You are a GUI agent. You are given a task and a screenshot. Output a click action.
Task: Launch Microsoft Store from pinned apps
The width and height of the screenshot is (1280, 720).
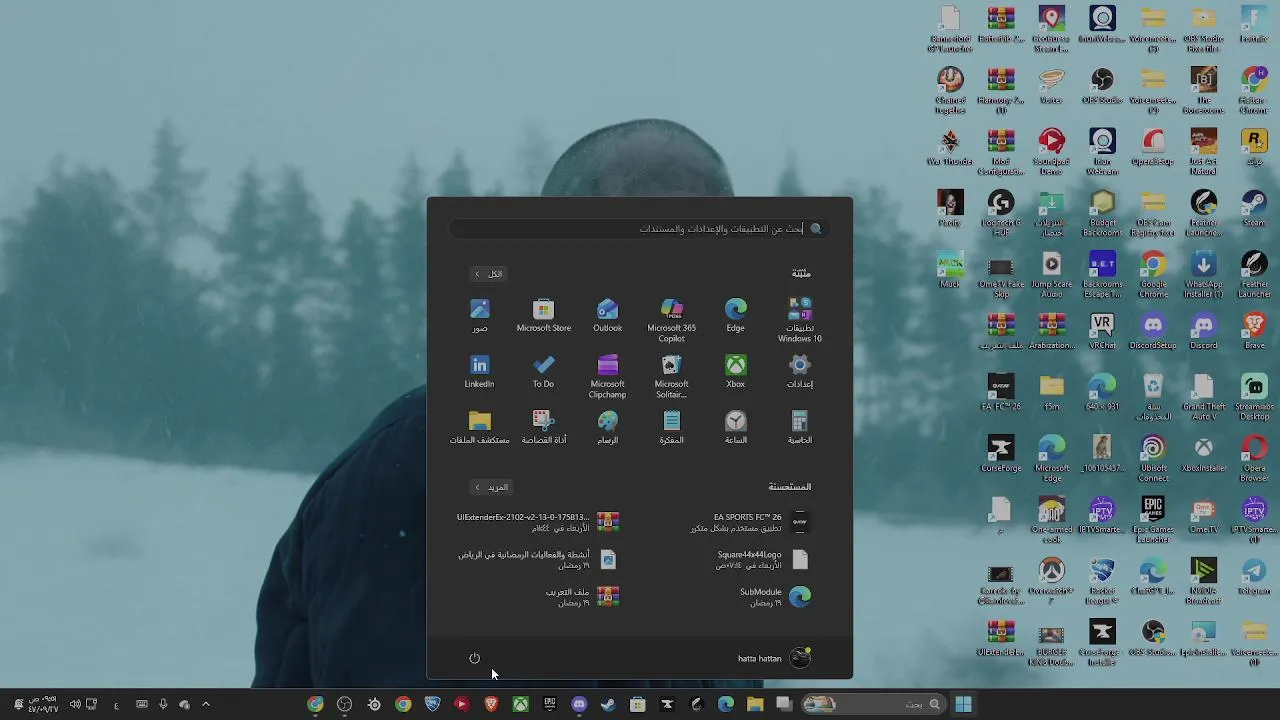(x=544, y=316)
